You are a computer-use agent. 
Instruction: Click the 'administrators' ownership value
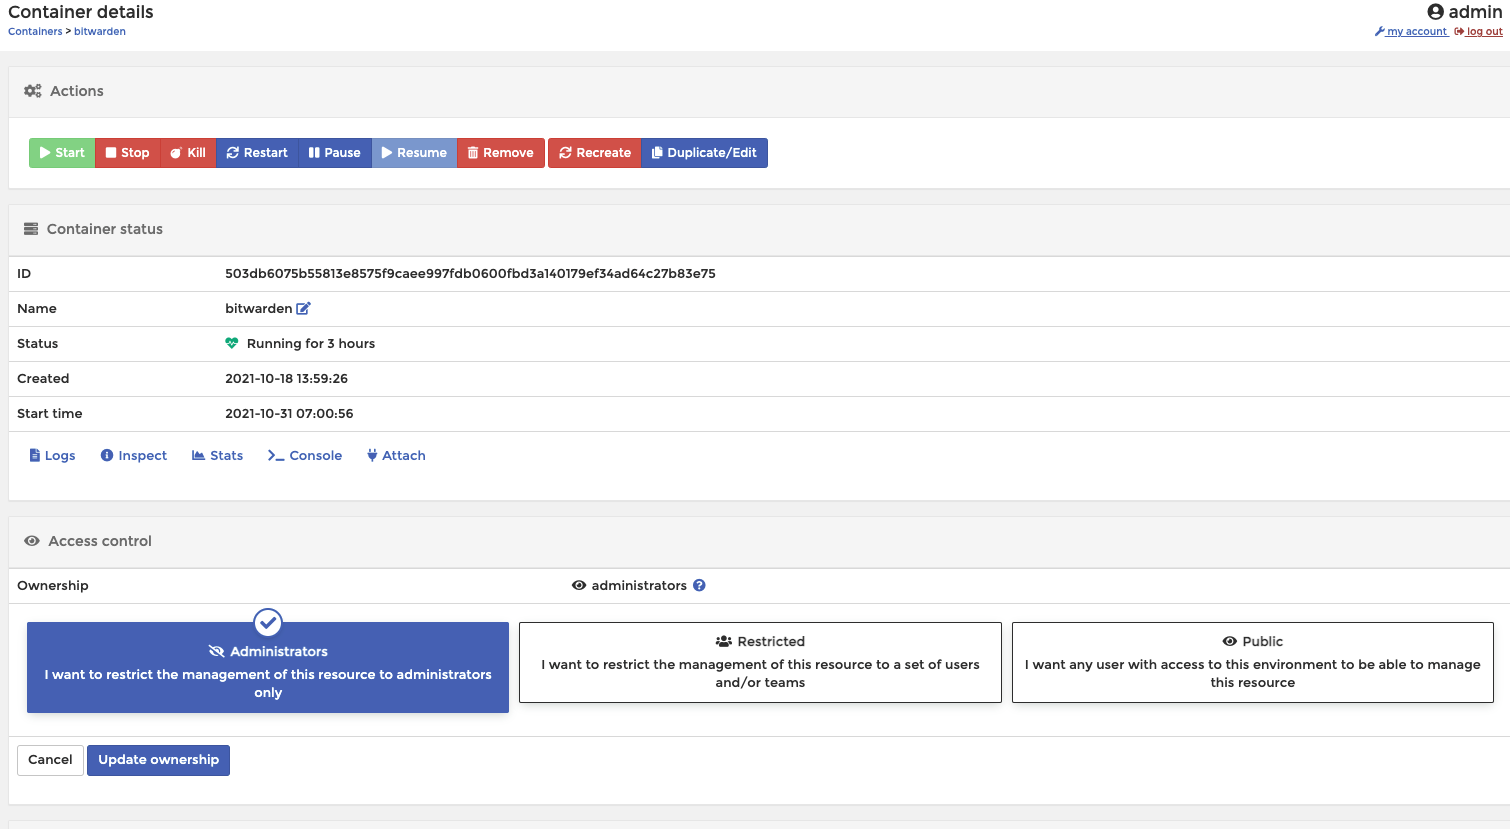pyautogui.click(x=639, y=586)
